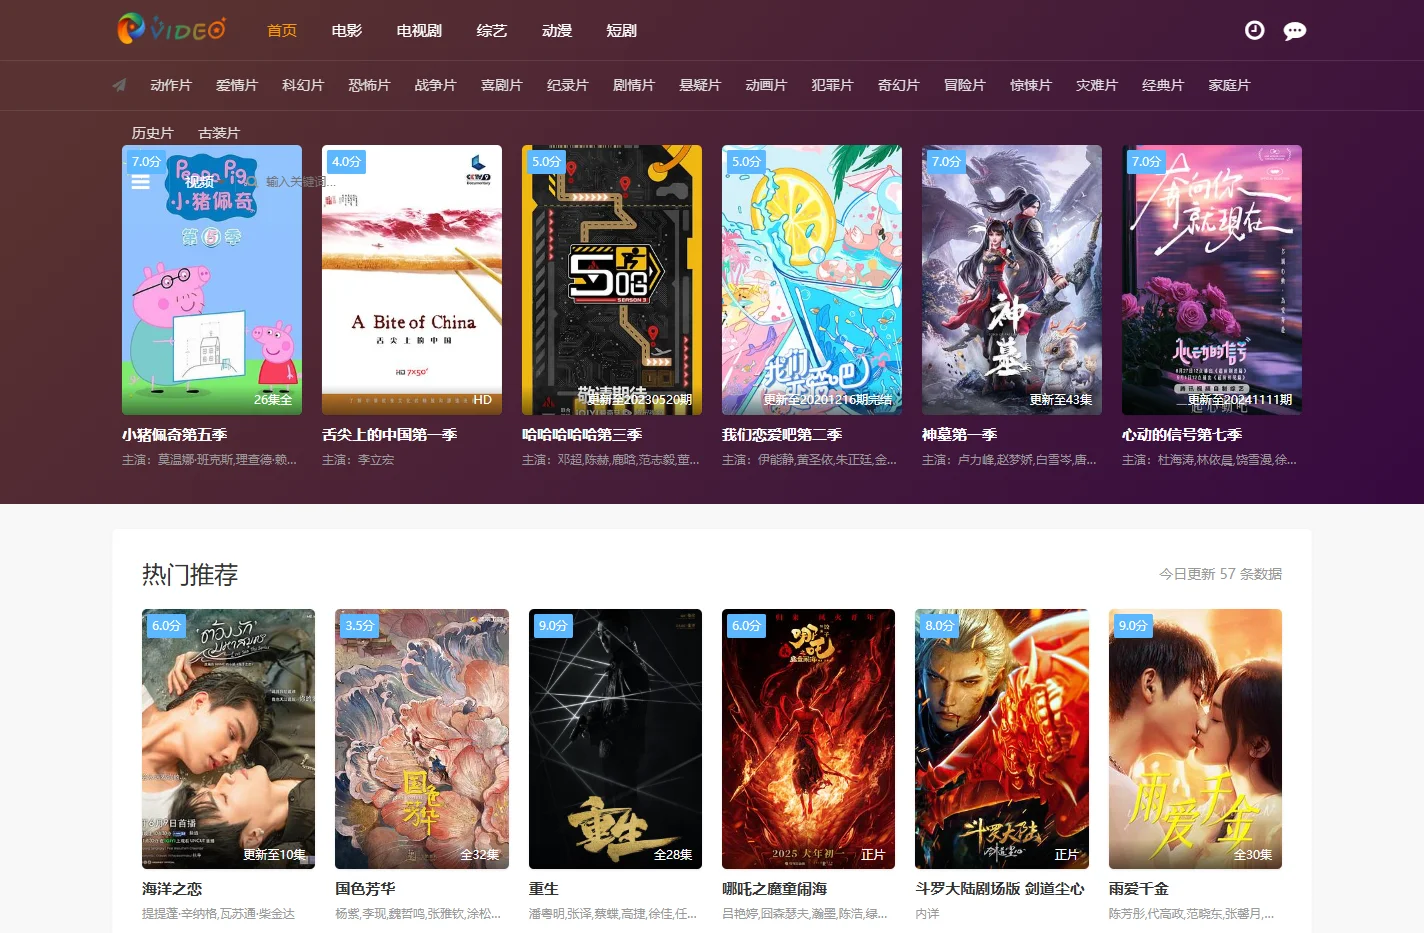Select 灾难片 disaster genre
The image size is (1424, 933).
[x=1097, y=85]
